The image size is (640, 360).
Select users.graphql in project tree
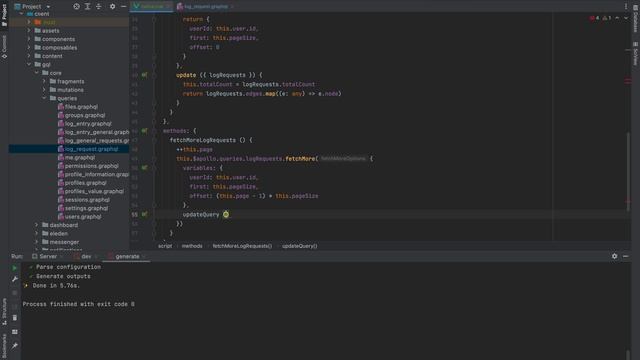tap(83, 217)
